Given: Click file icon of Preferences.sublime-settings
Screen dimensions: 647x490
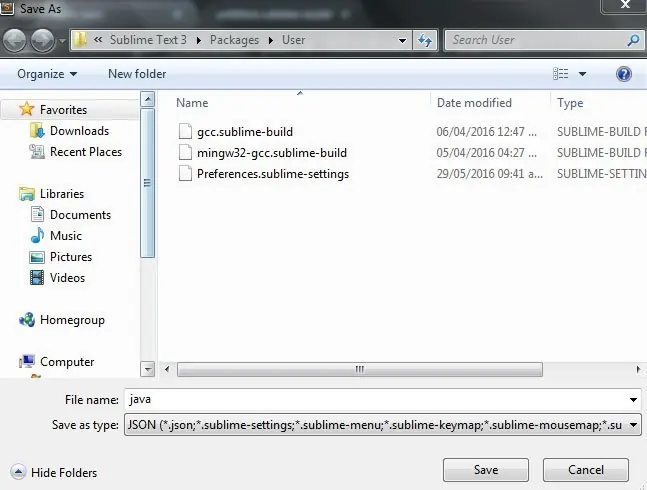Looking at the screenshot, I should 185,173.
